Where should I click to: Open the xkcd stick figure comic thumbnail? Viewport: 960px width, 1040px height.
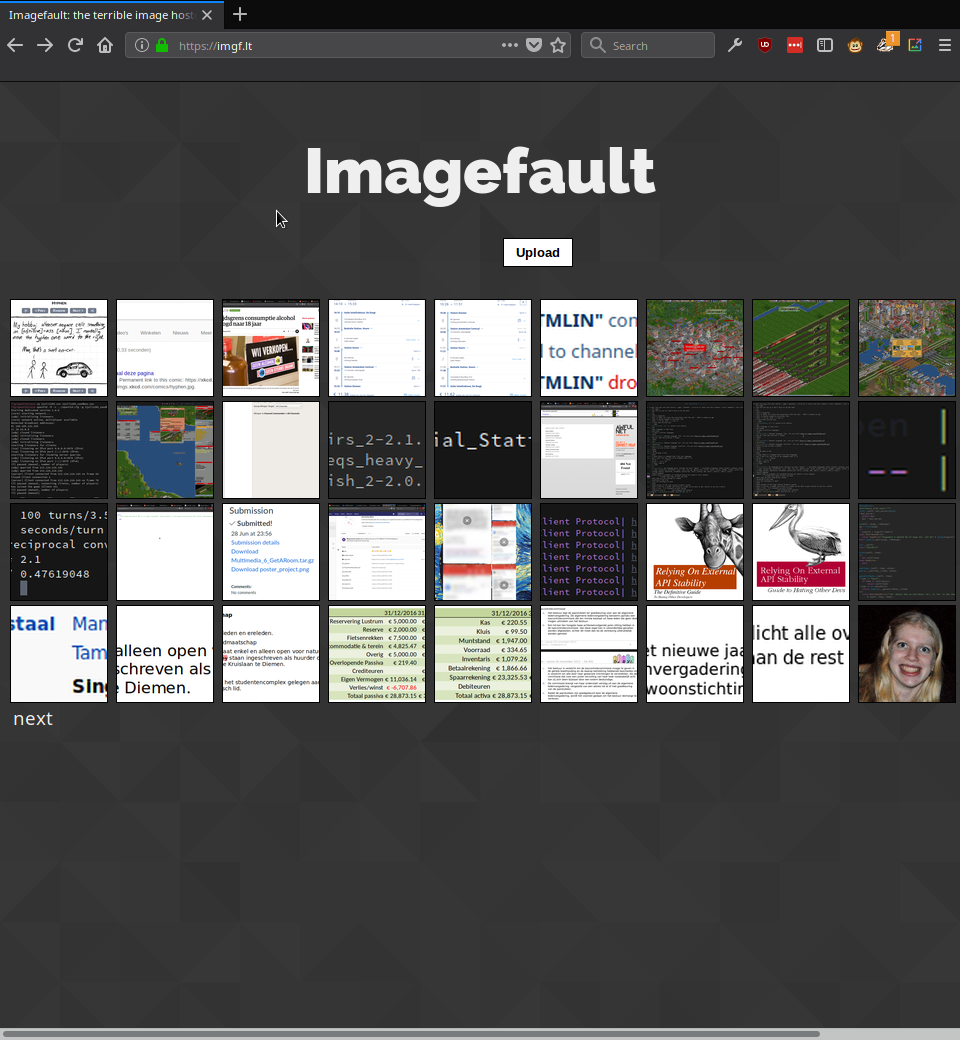point(59,348)
